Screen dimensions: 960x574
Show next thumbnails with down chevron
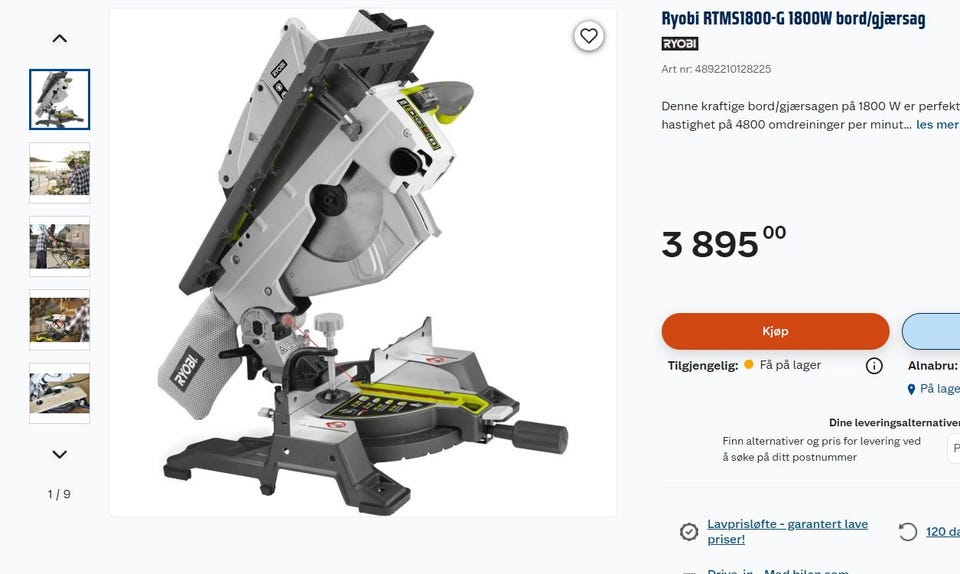(x=59, y=454)
